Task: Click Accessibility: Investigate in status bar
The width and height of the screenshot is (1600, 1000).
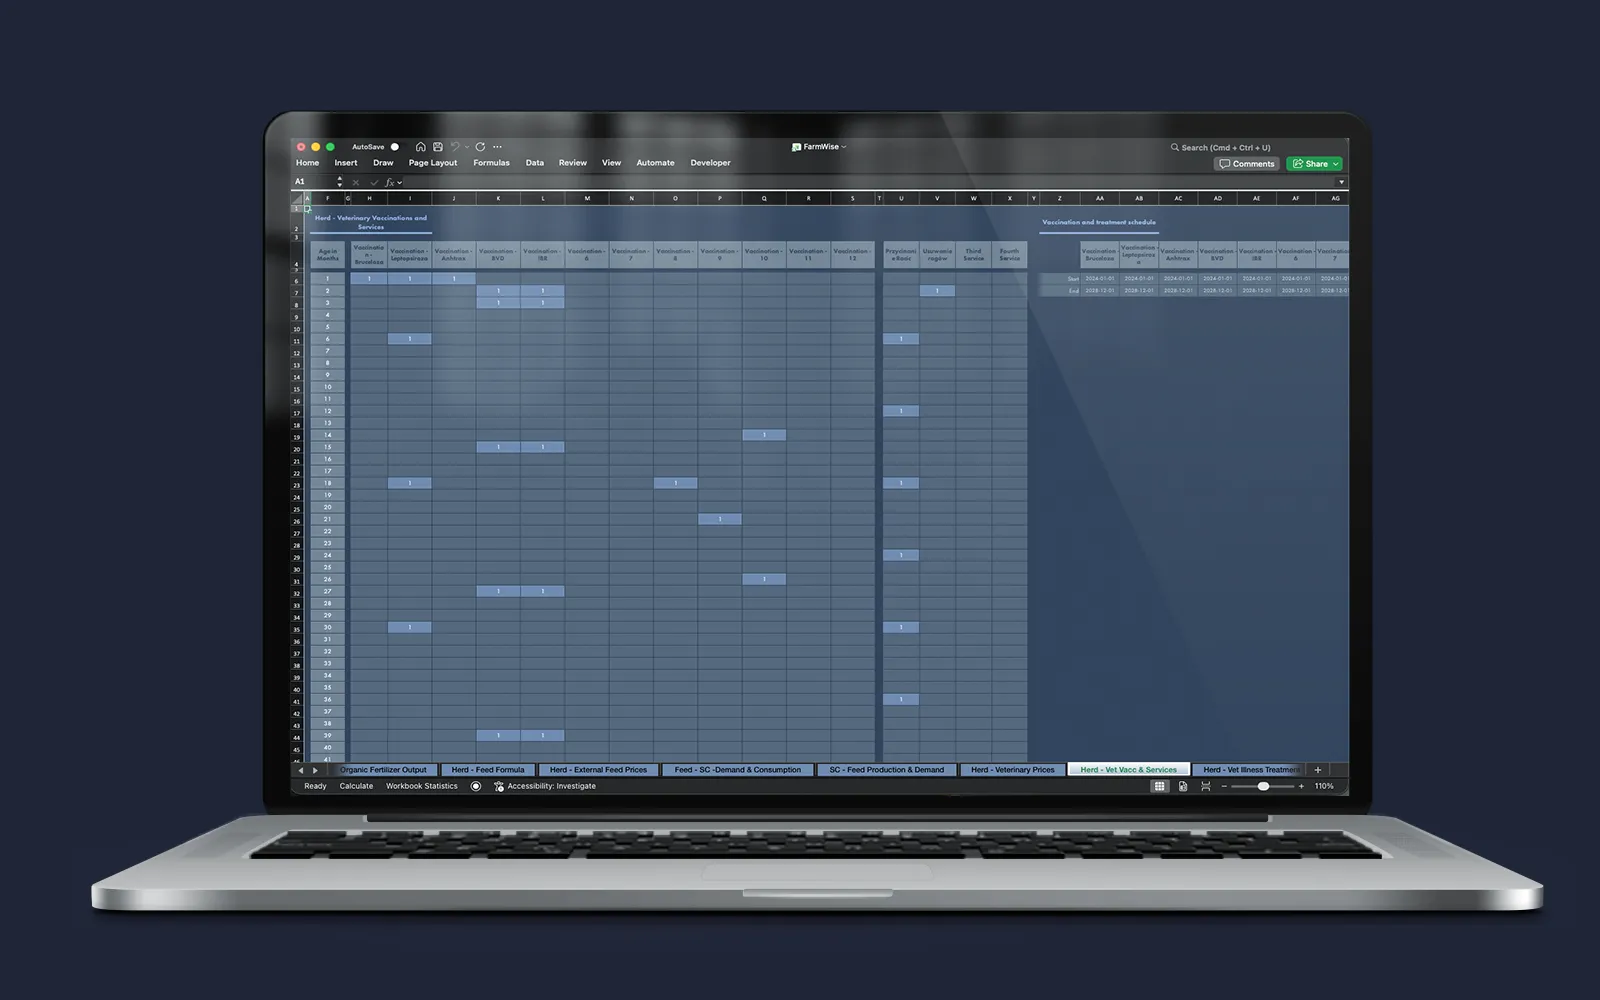Action: pos(545,786)
